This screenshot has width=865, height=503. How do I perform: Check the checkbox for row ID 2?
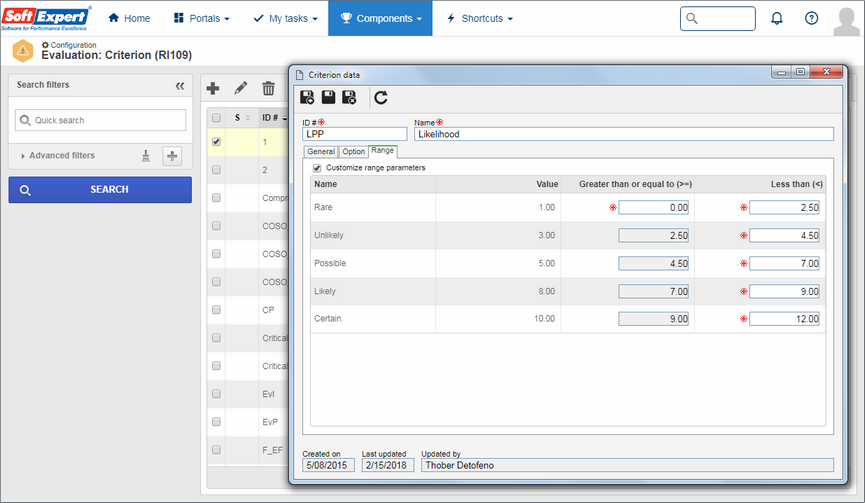216,170
